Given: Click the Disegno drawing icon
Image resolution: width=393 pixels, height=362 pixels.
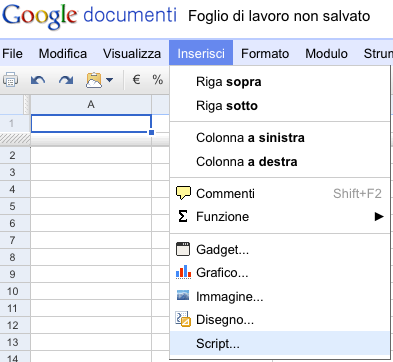Looking at the screenshot, I should [183, 319].
